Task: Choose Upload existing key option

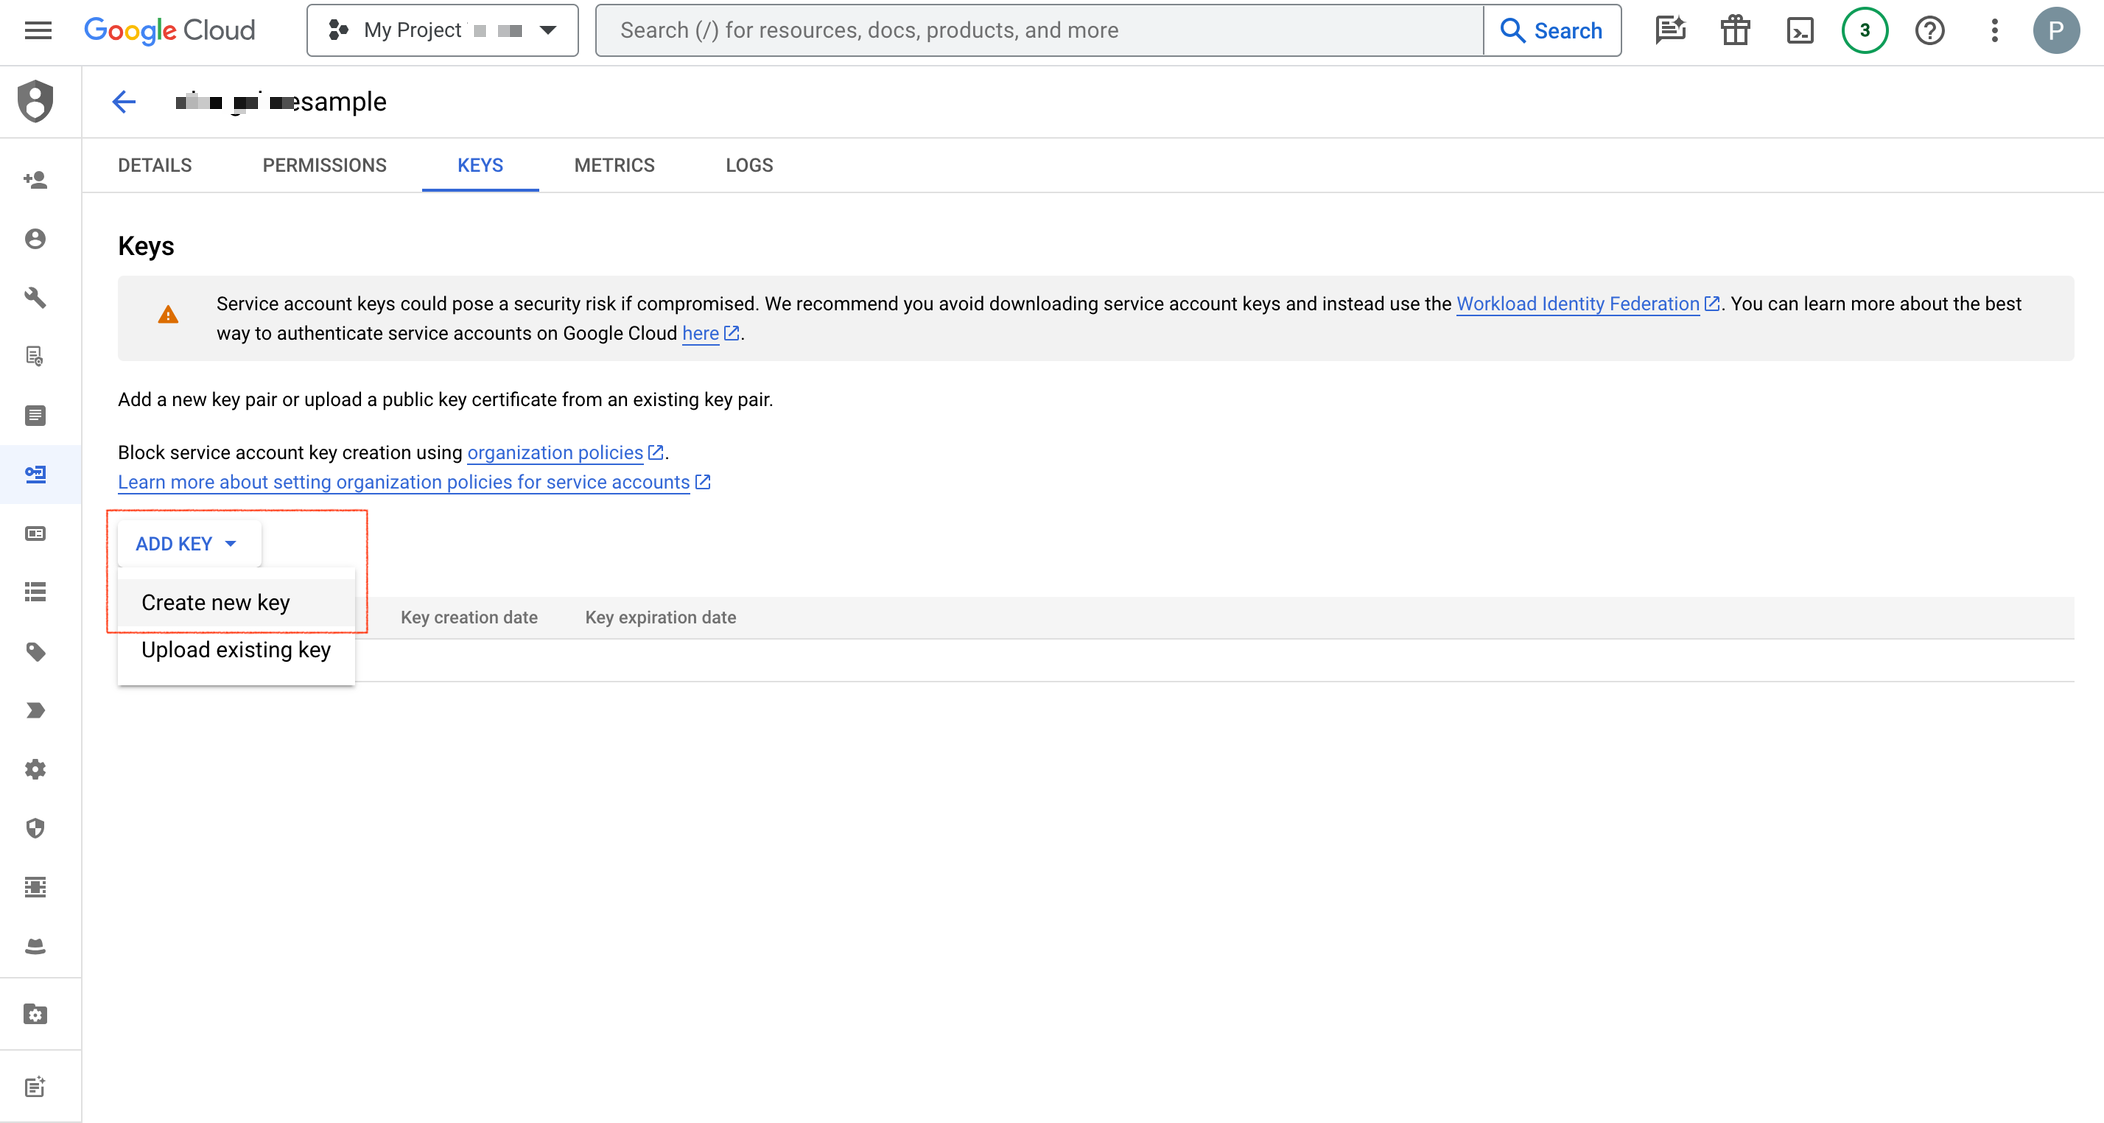Action: (236, 650)
